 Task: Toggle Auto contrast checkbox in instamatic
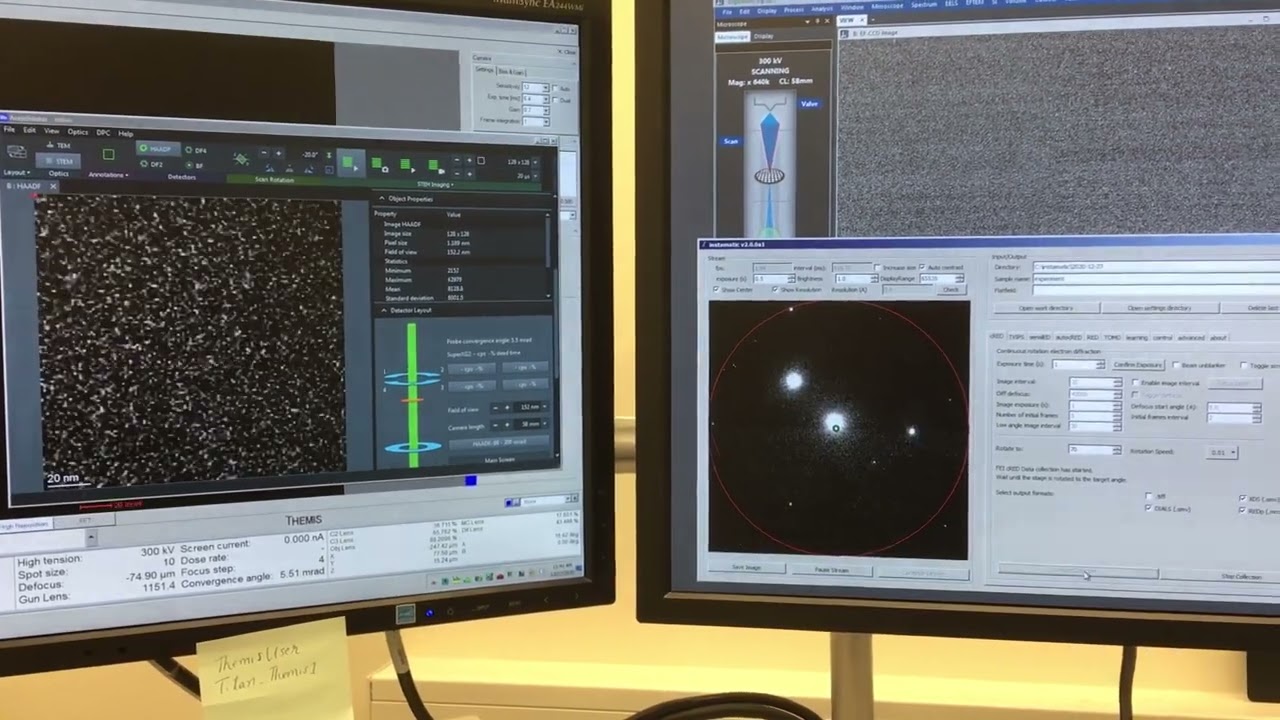coord(923,267)
